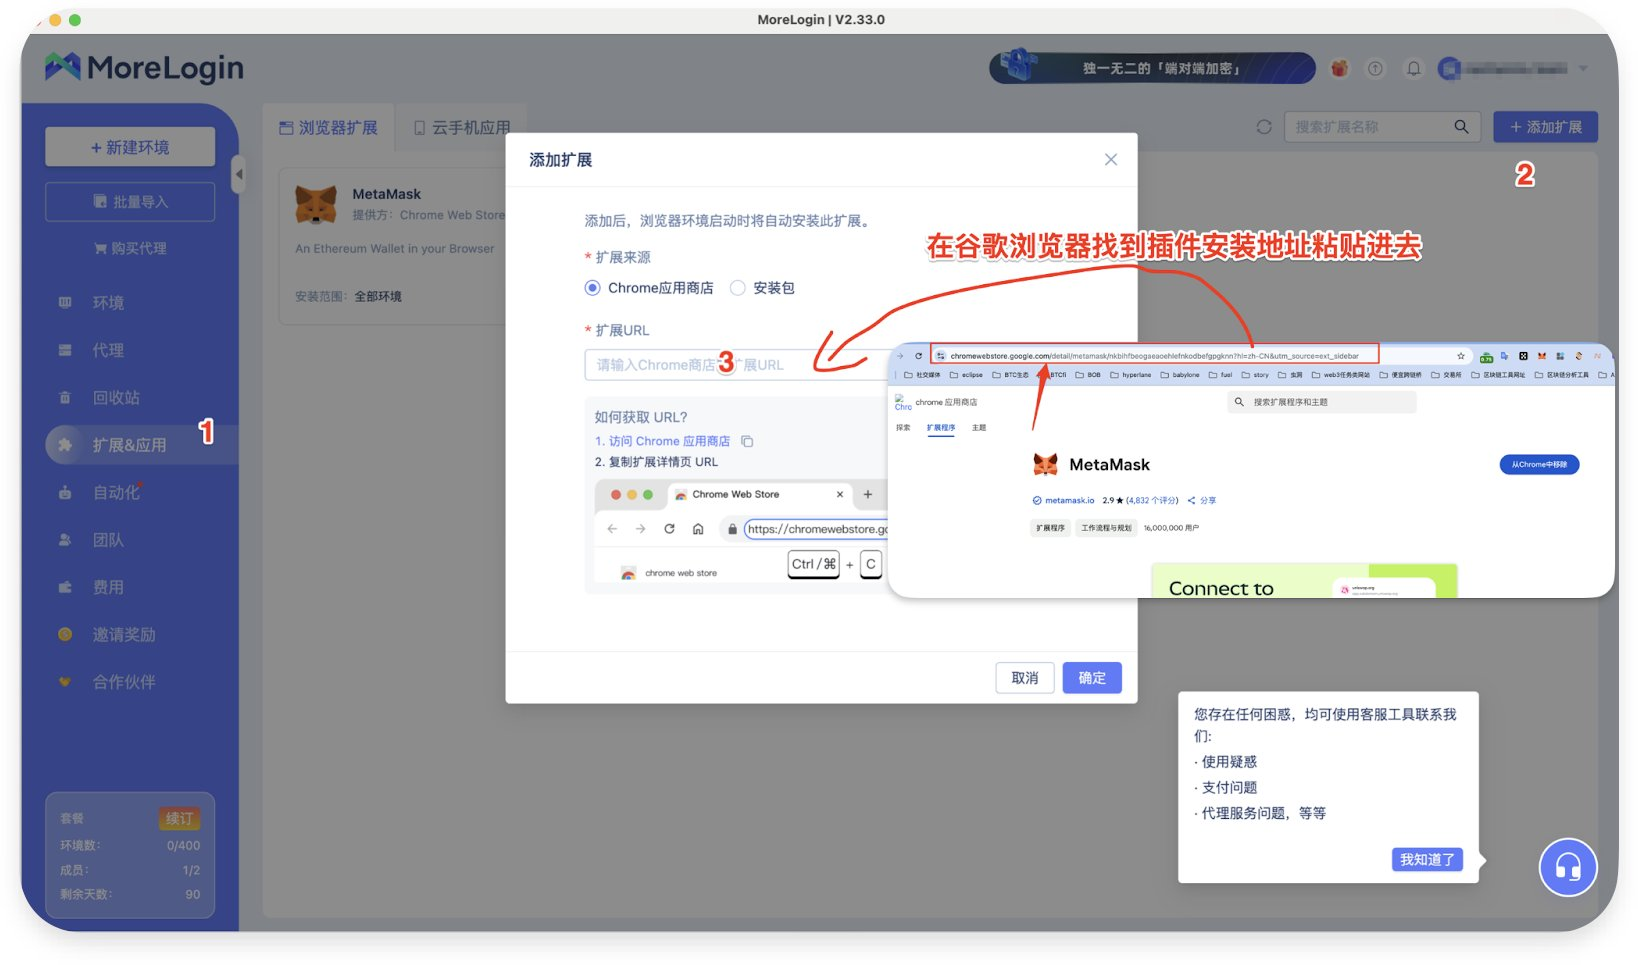This screenshot has width=1638, height=965.
Task: Click the MoreLogin logo
Action: (145, 68)
